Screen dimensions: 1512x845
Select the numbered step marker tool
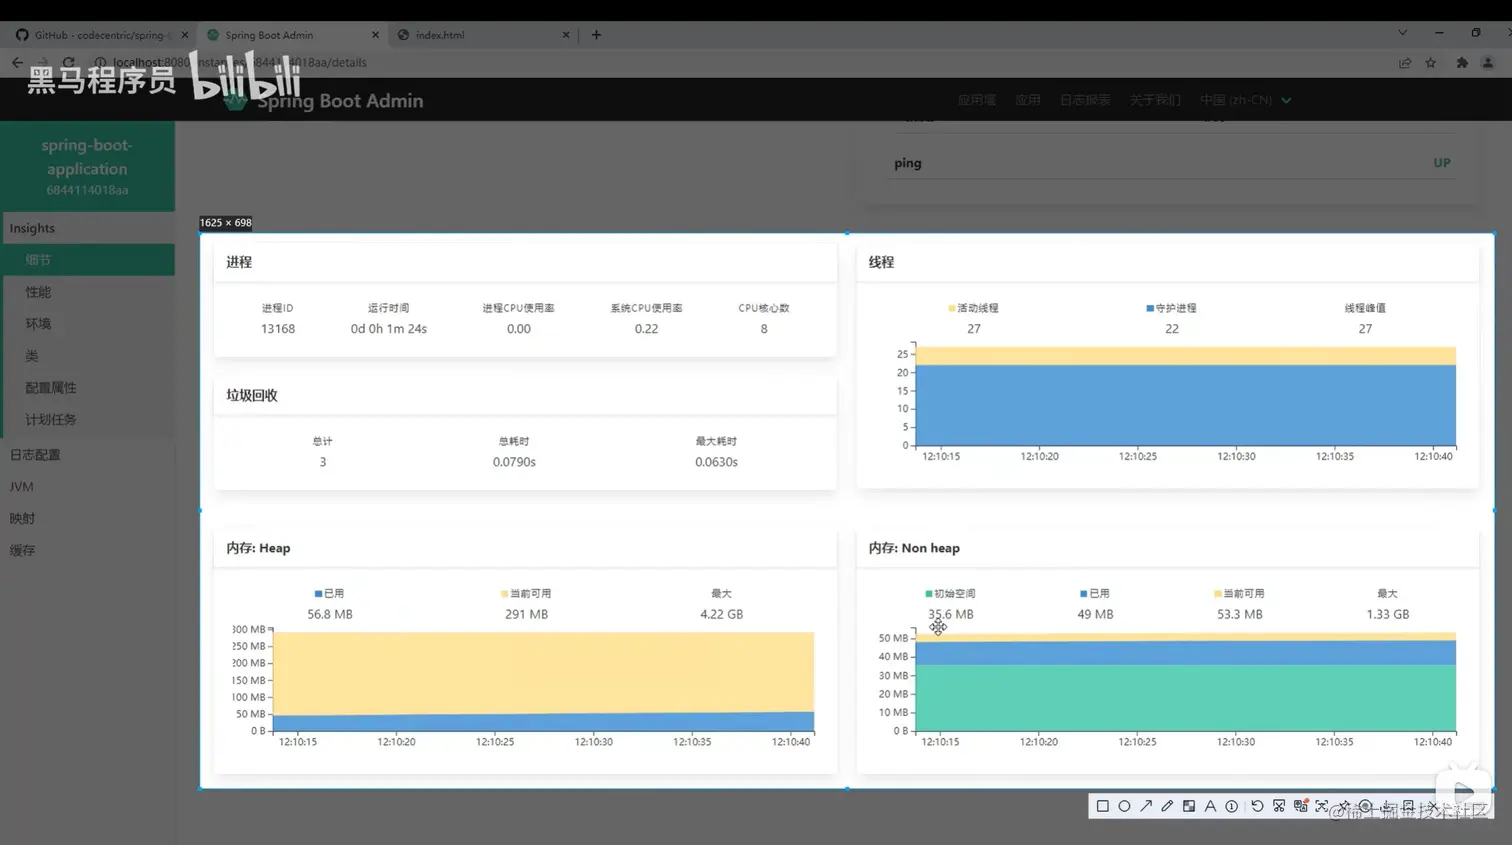(1232, 806)
